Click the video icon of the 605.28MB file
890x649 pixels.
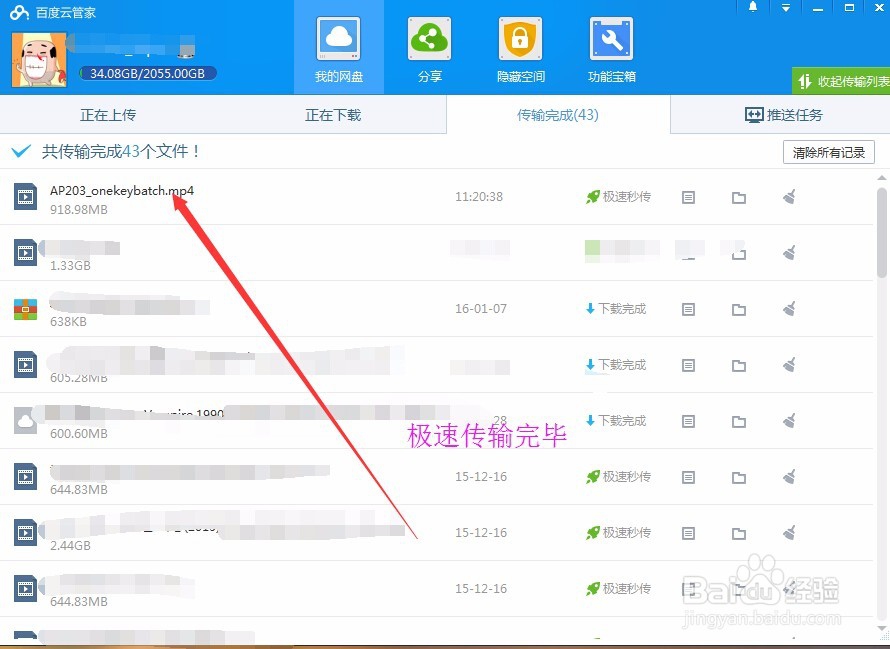(x=26, y=365)
